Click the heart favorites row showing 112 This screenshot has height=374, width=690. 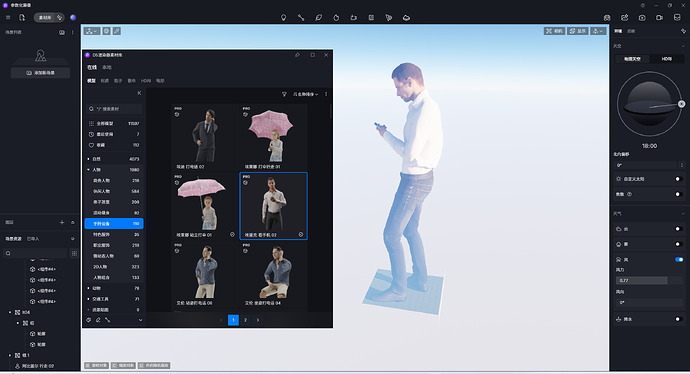coord(114,145)
